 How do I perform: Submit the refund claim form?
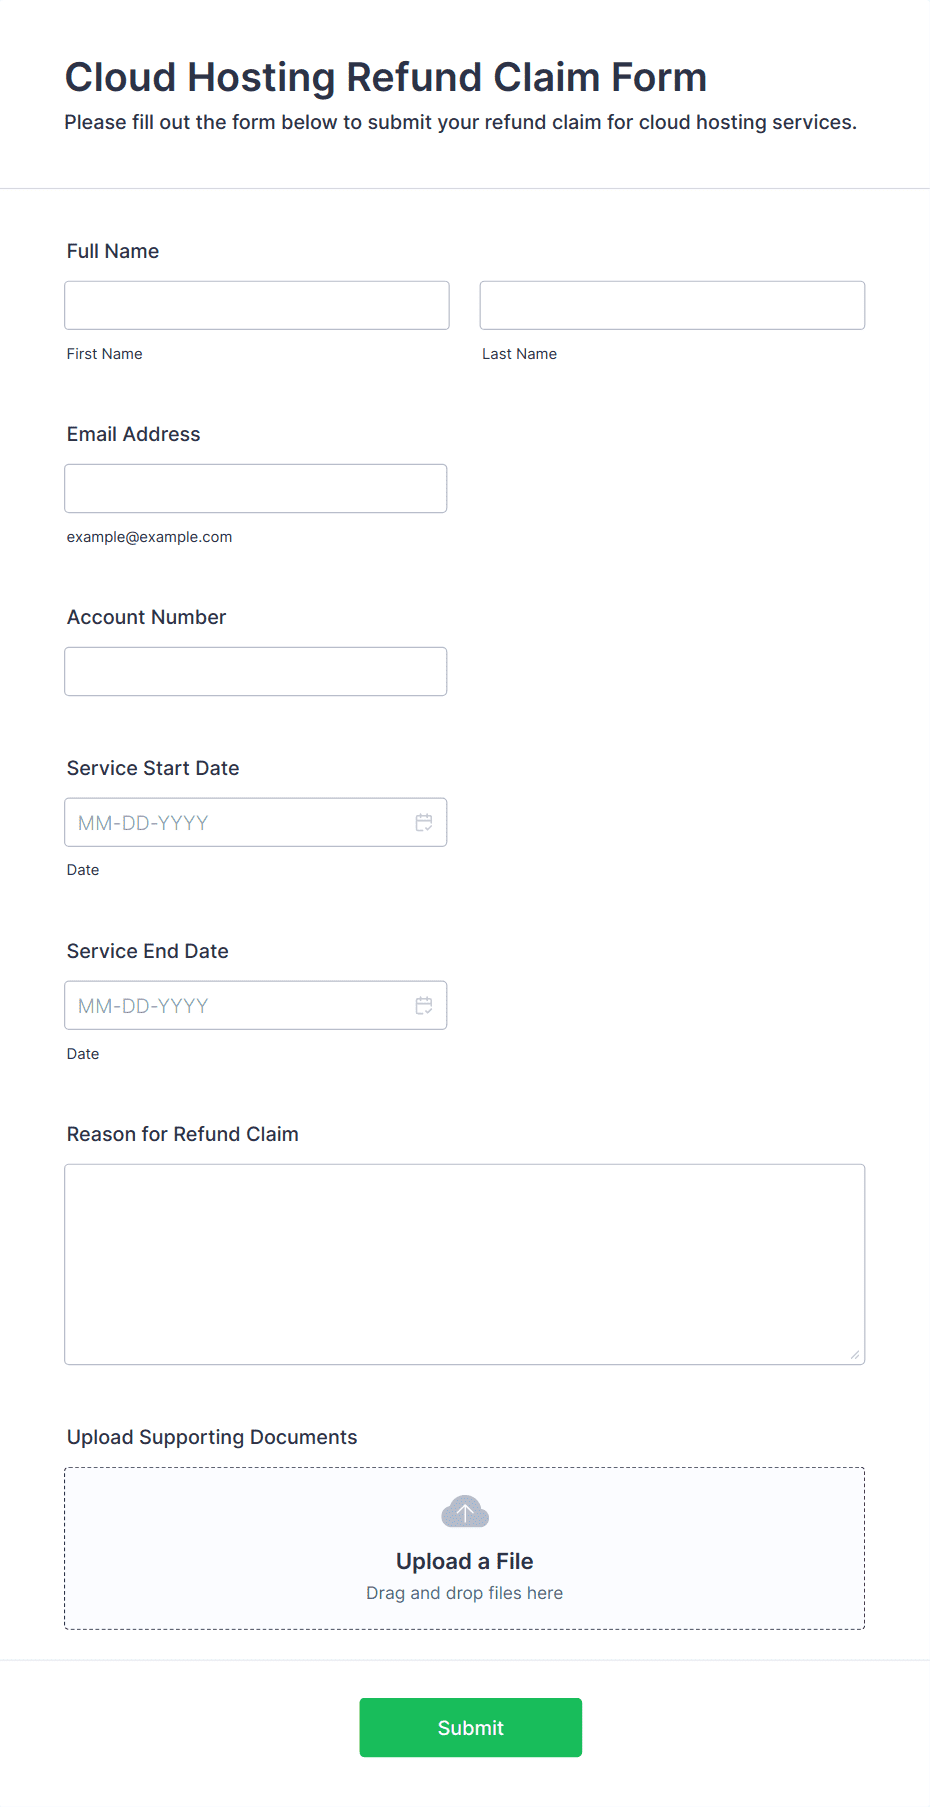(x=471, y=1727)
